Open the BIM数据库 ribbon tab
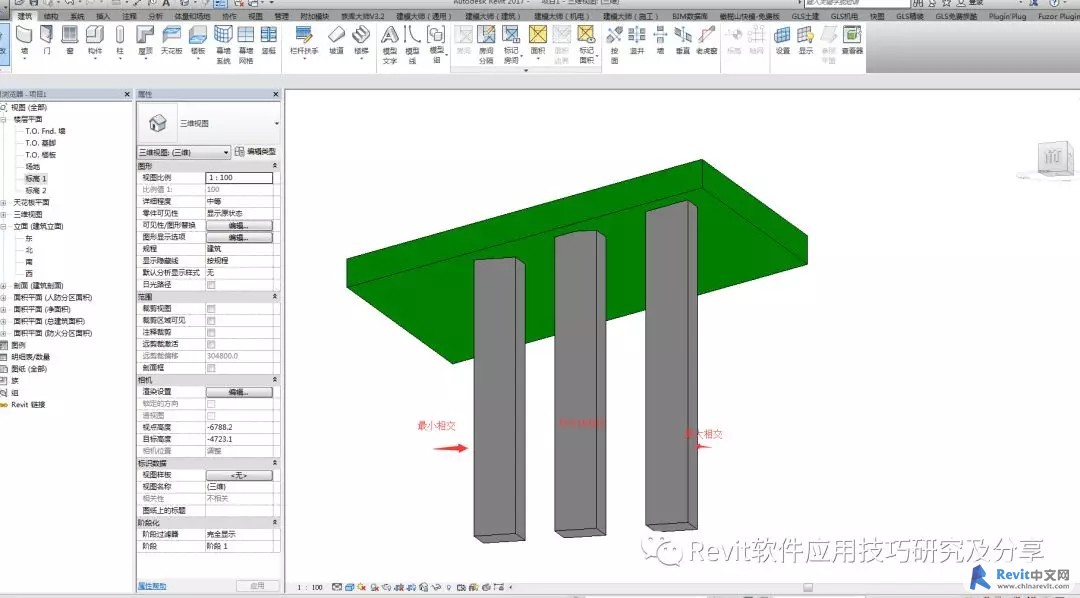The height and width of the screenshot is (598, 1080). pos(689,16)
